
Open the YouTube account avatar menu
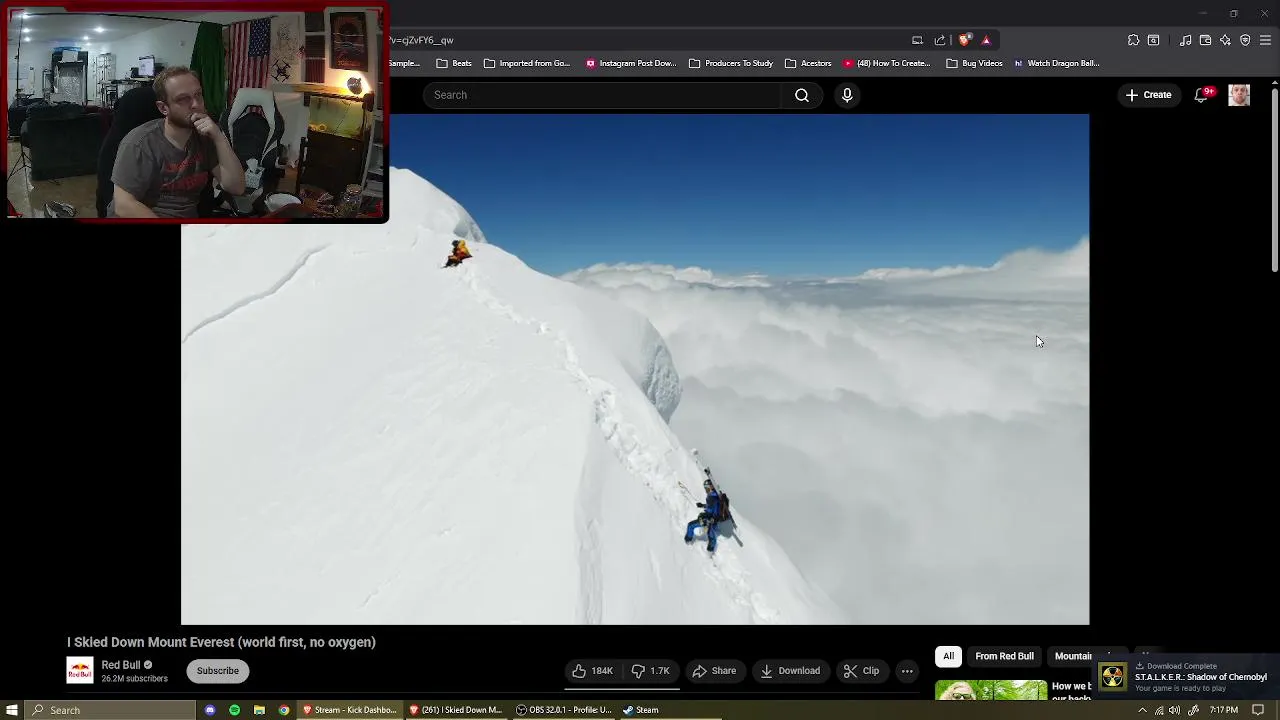click(x=1239, y=95)
